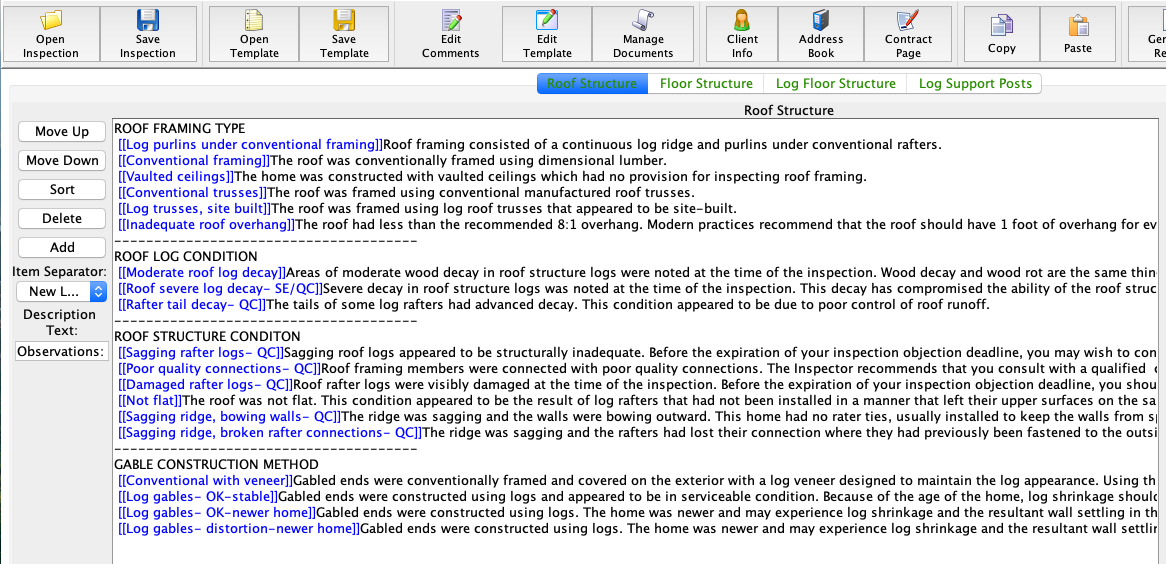Open the Log Floor Structure tab
The image size is (1166, 564).
[835, 83]
